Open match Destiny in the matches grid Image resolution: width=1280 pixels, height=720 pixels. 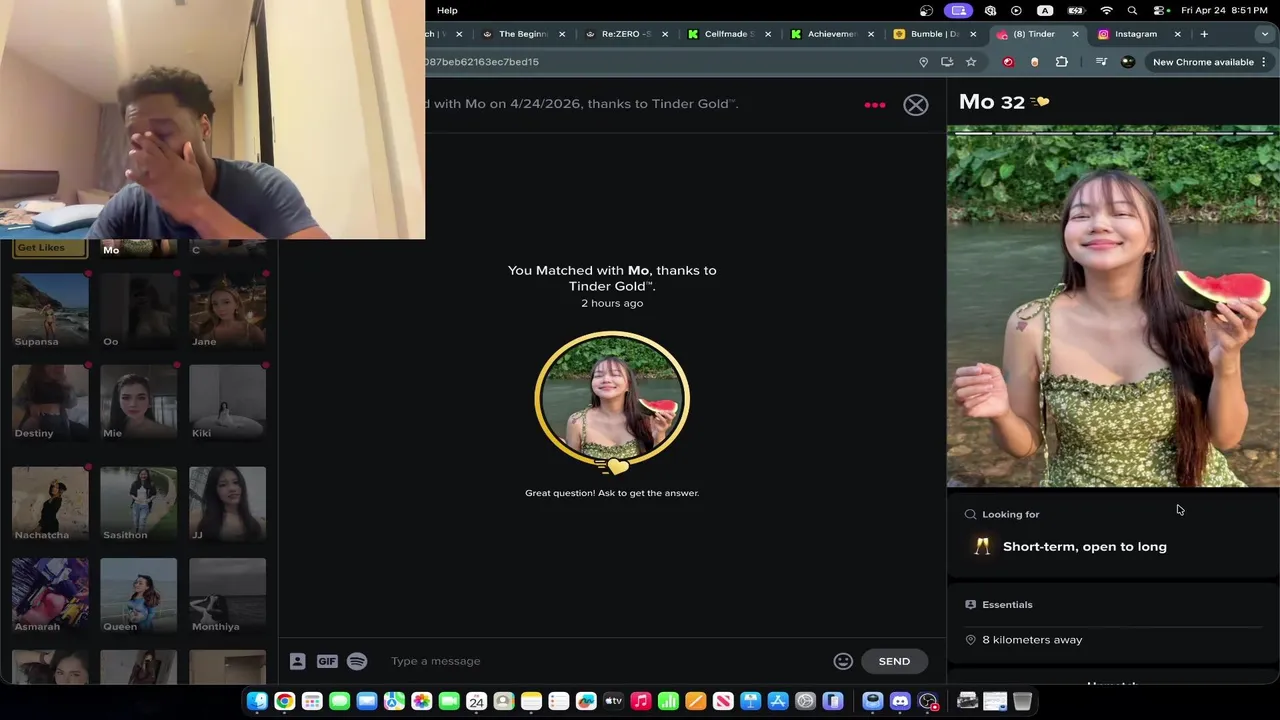(50, 402)
